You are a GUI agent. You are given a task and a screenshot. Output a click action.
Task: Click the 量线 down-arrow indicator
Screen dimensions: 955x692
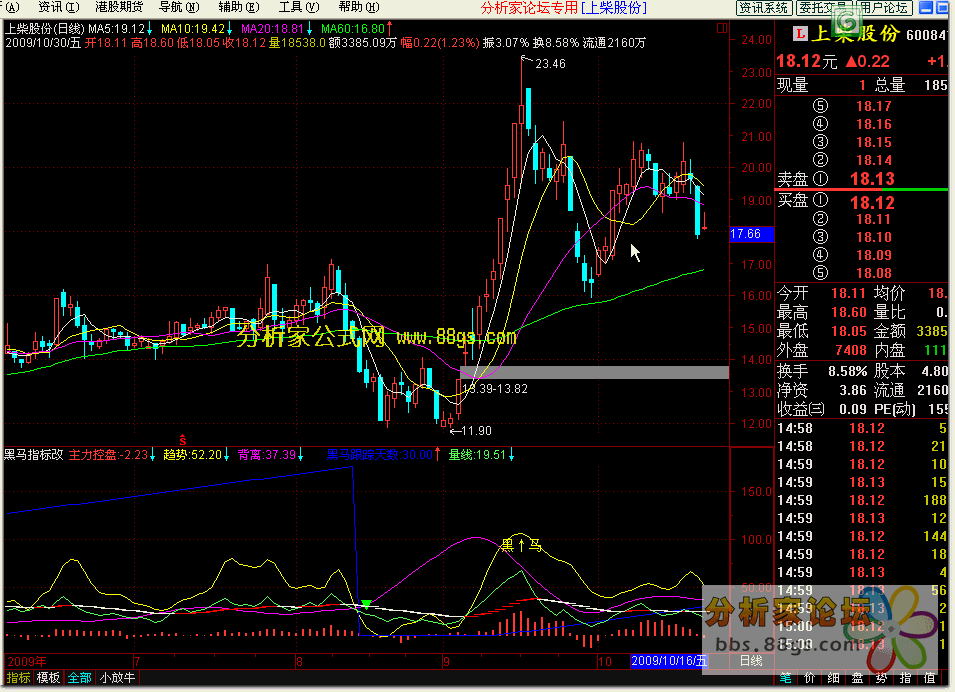click(511, 454)
